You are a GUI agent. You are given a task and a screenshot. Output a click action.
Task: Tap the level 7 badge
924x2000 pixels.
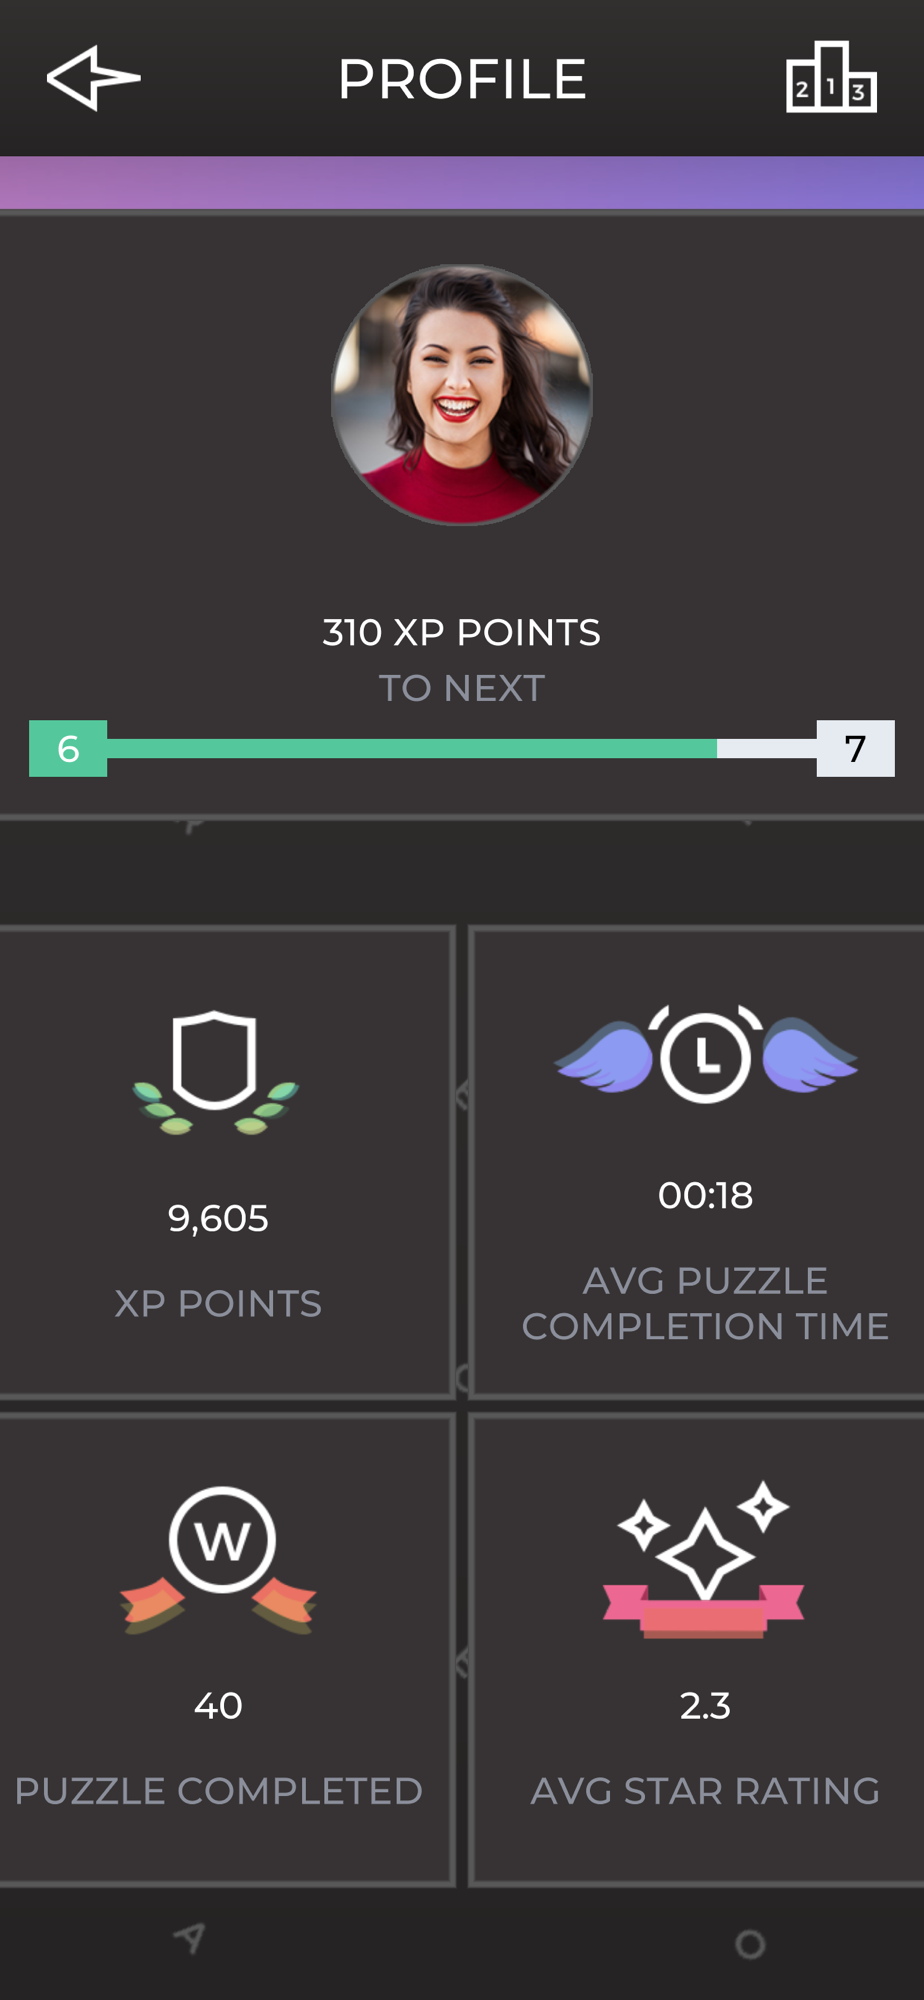(855, 749)
